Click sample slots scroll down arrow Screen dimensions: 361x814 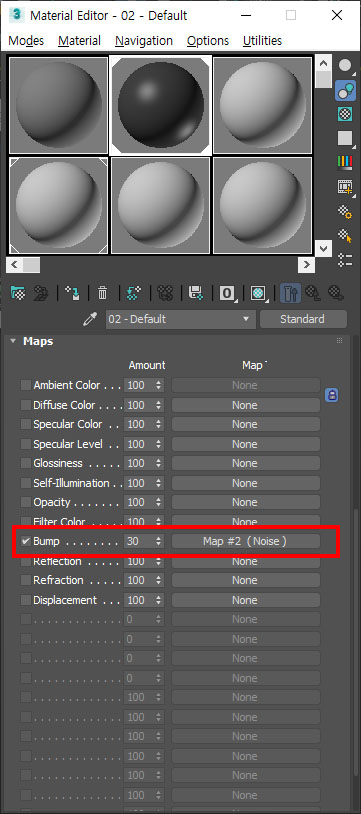click(x=323, y=248)
